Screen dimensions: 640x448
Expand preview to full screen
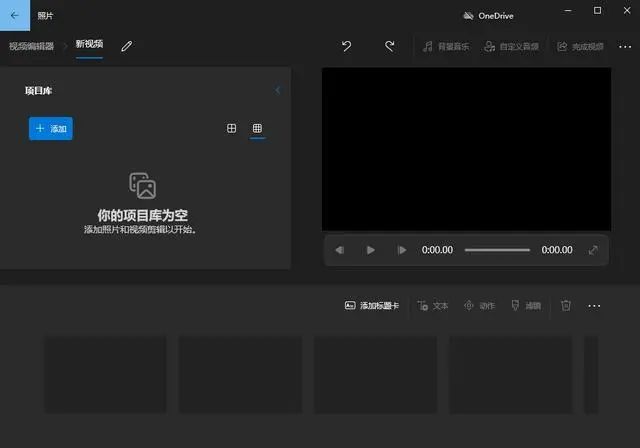pyautogui.click(x=593, y=250)
